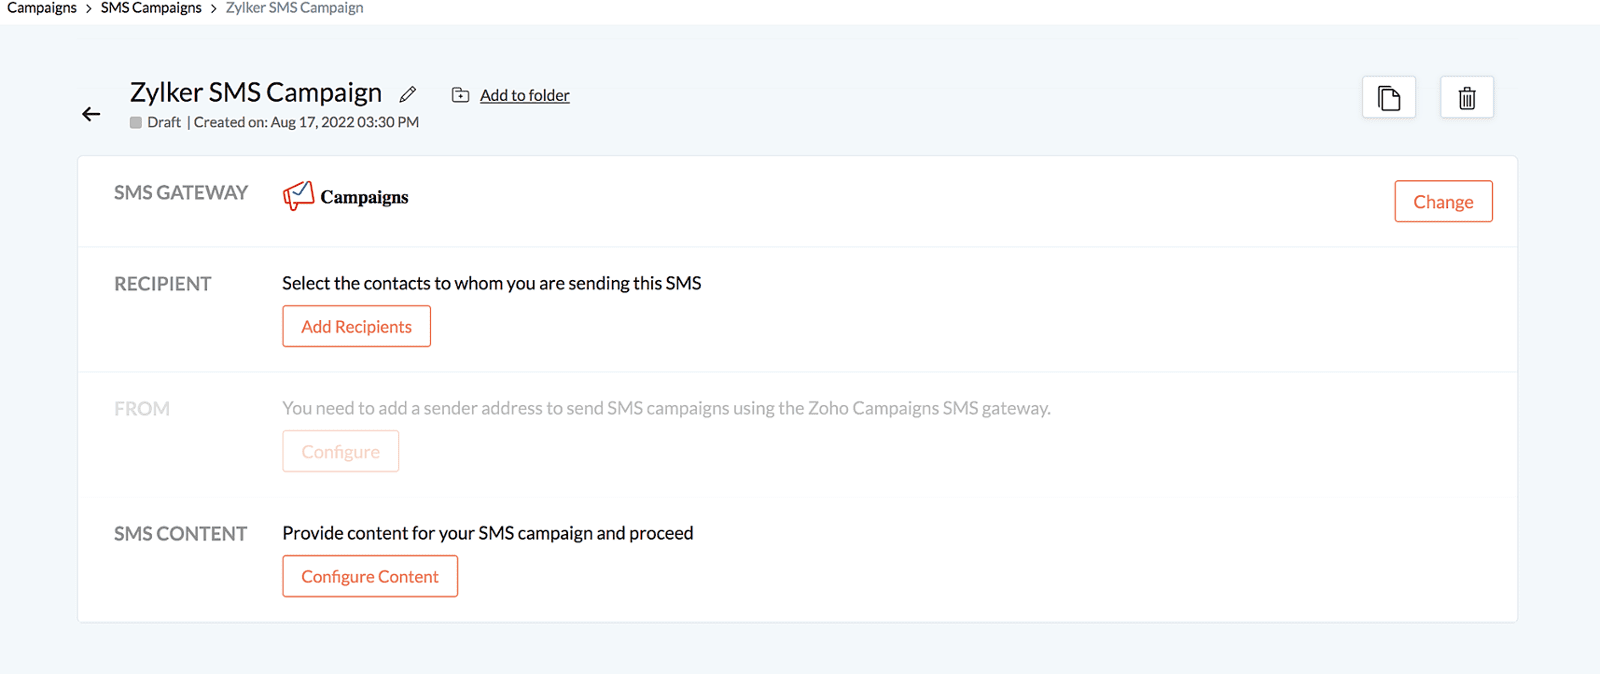This screenshot has width=1600, height=674.
Task: Open SMS Campaigns breadcrumb
Action: point(151,8)
